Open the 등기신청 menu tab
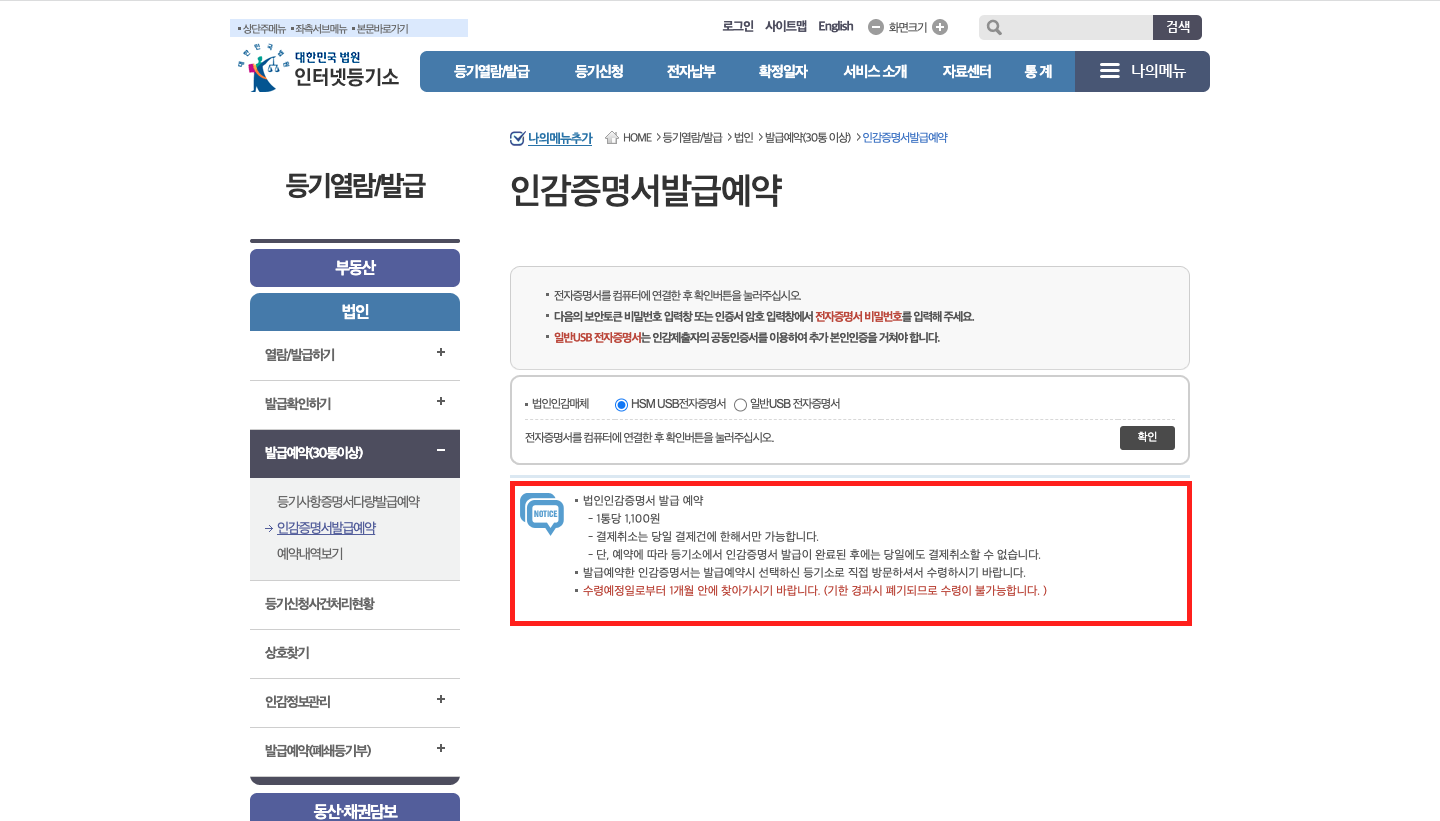Image resolution: width=1440 pixels, height=821 pixels. (x=599, y=70)
